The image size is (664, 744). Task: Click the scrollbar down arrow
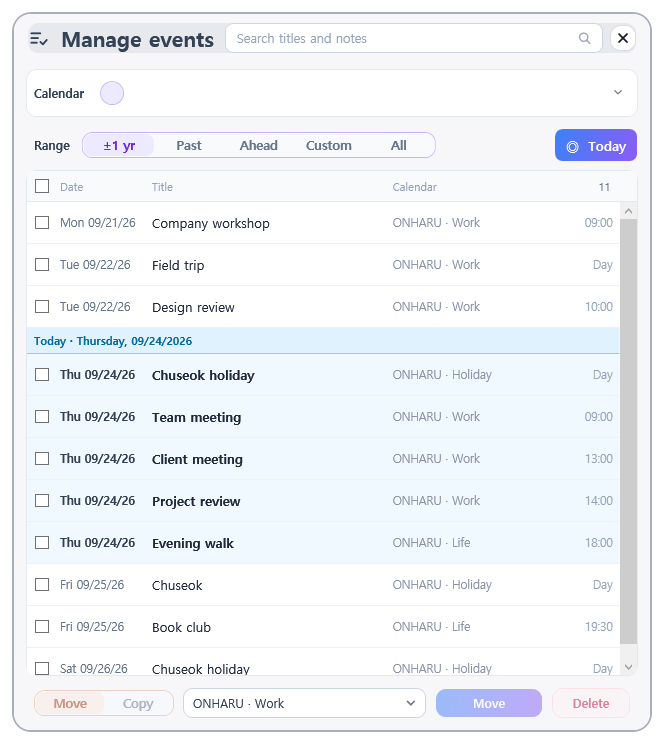coord(628,667)
